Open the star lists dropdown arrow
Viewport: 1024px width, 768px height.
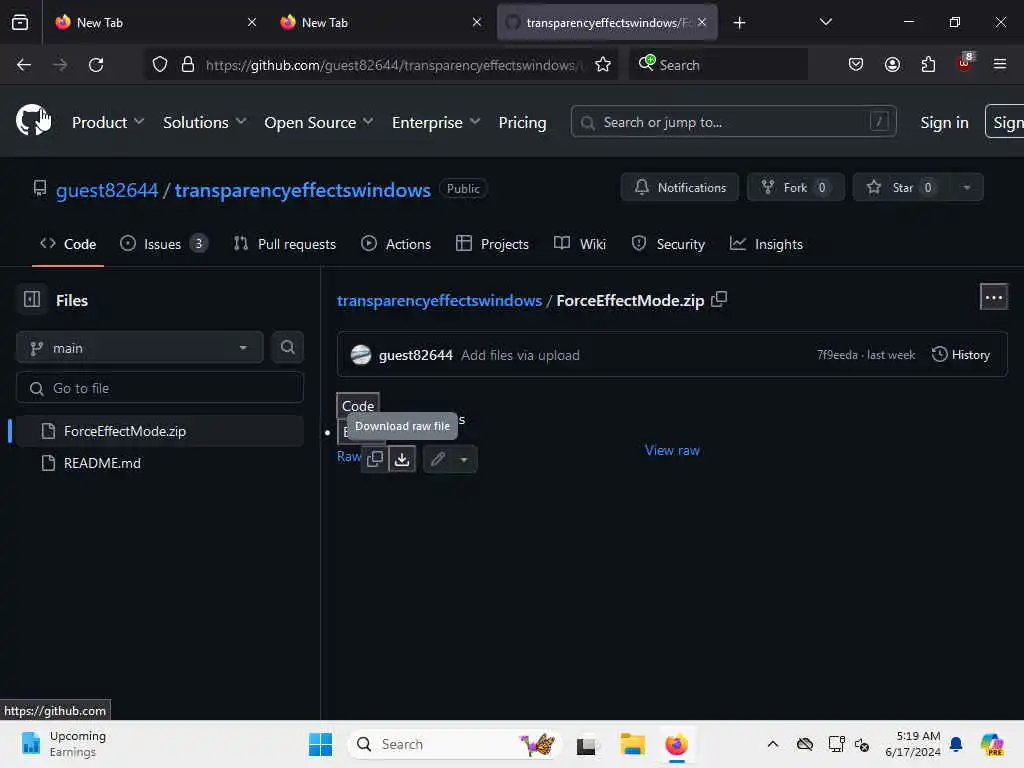[967, 187]
